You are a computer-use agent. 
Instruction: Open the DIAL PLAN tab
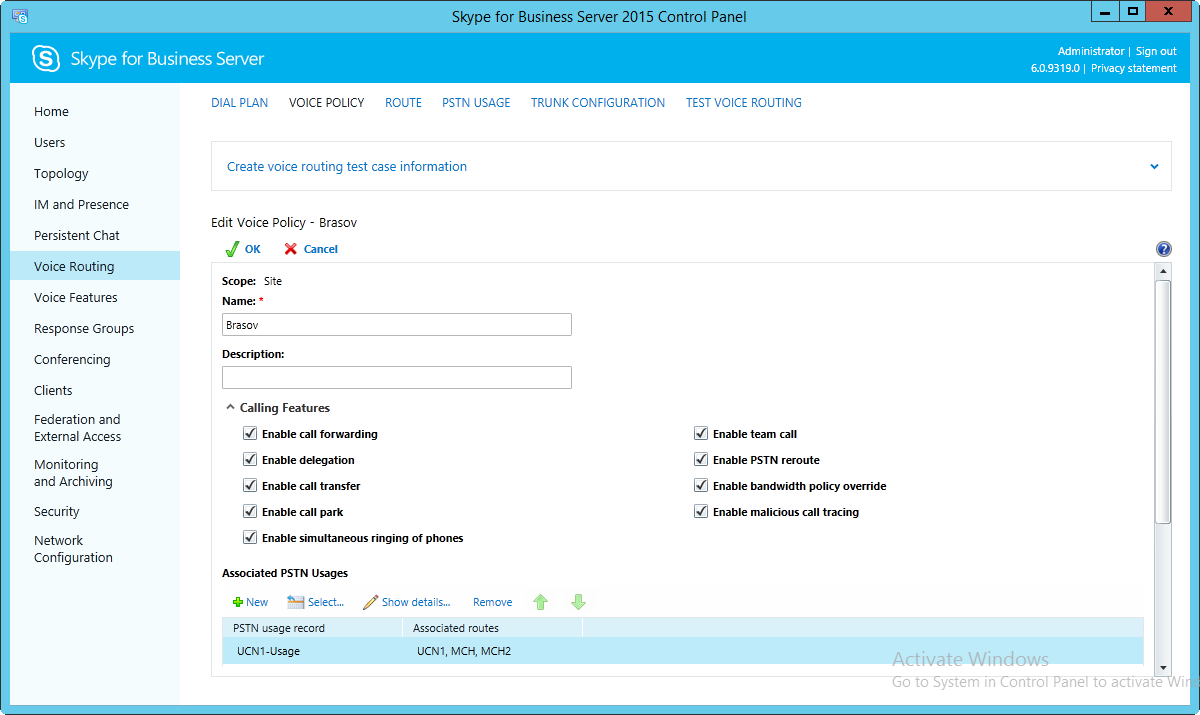click(240, 103)
